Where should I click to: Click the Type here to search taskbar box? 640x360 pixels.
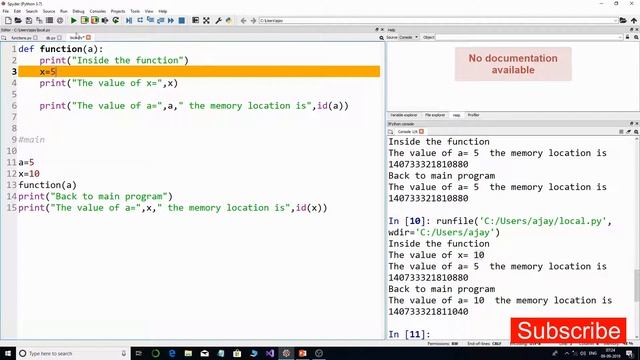(x=73, y=353)
